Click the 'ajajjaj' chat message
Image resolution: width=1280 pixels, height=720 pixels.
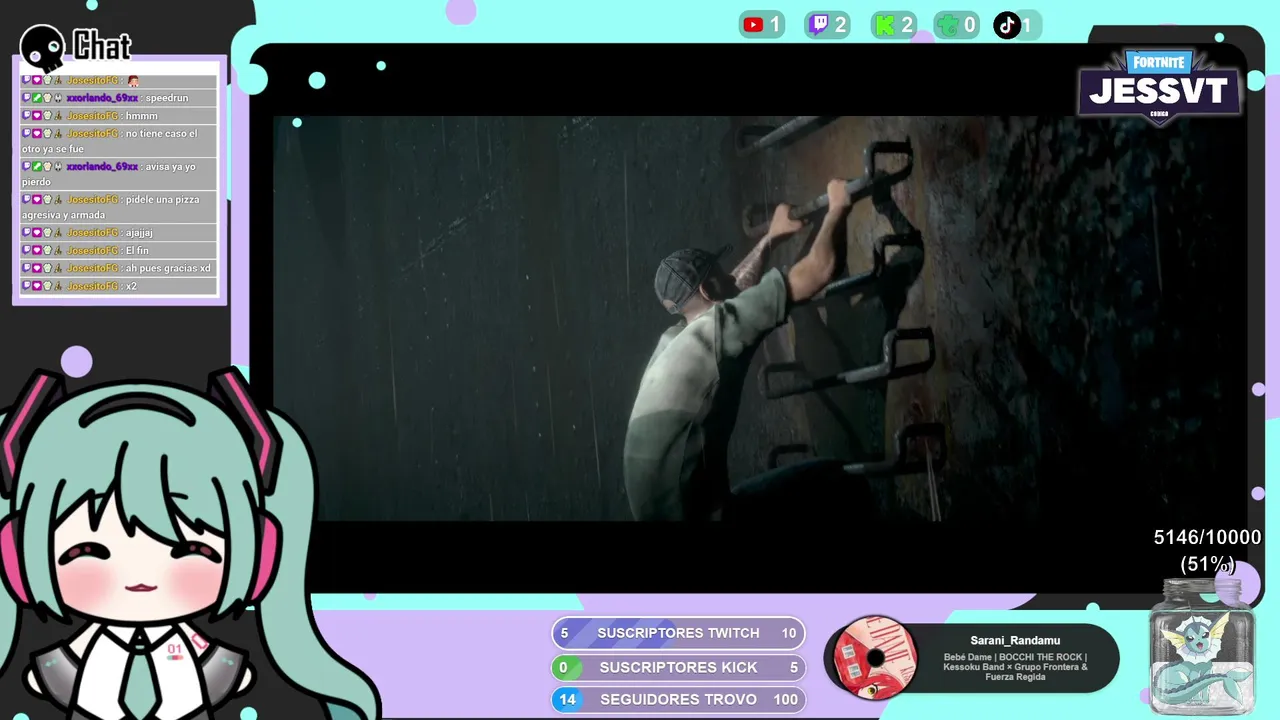[119, 233]
